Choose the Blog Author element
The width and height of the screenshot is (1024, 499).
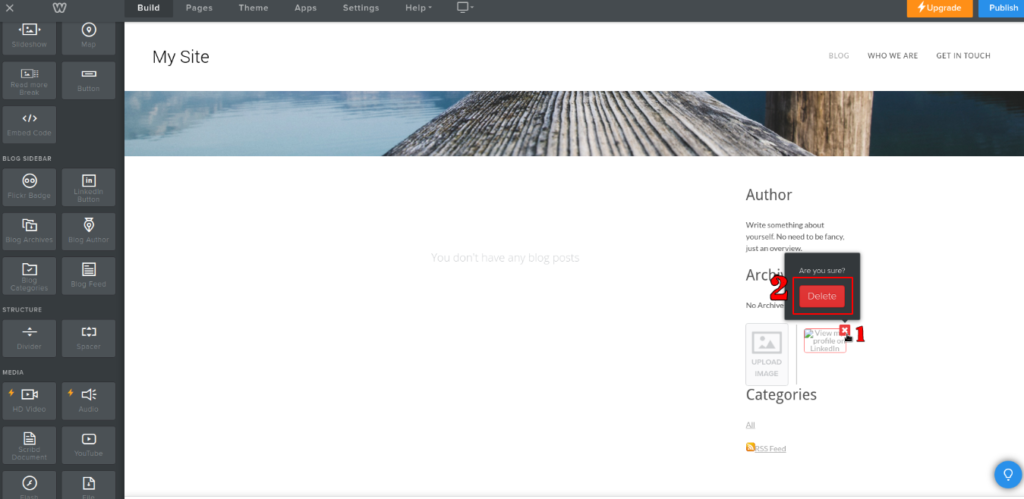point(88,231)
